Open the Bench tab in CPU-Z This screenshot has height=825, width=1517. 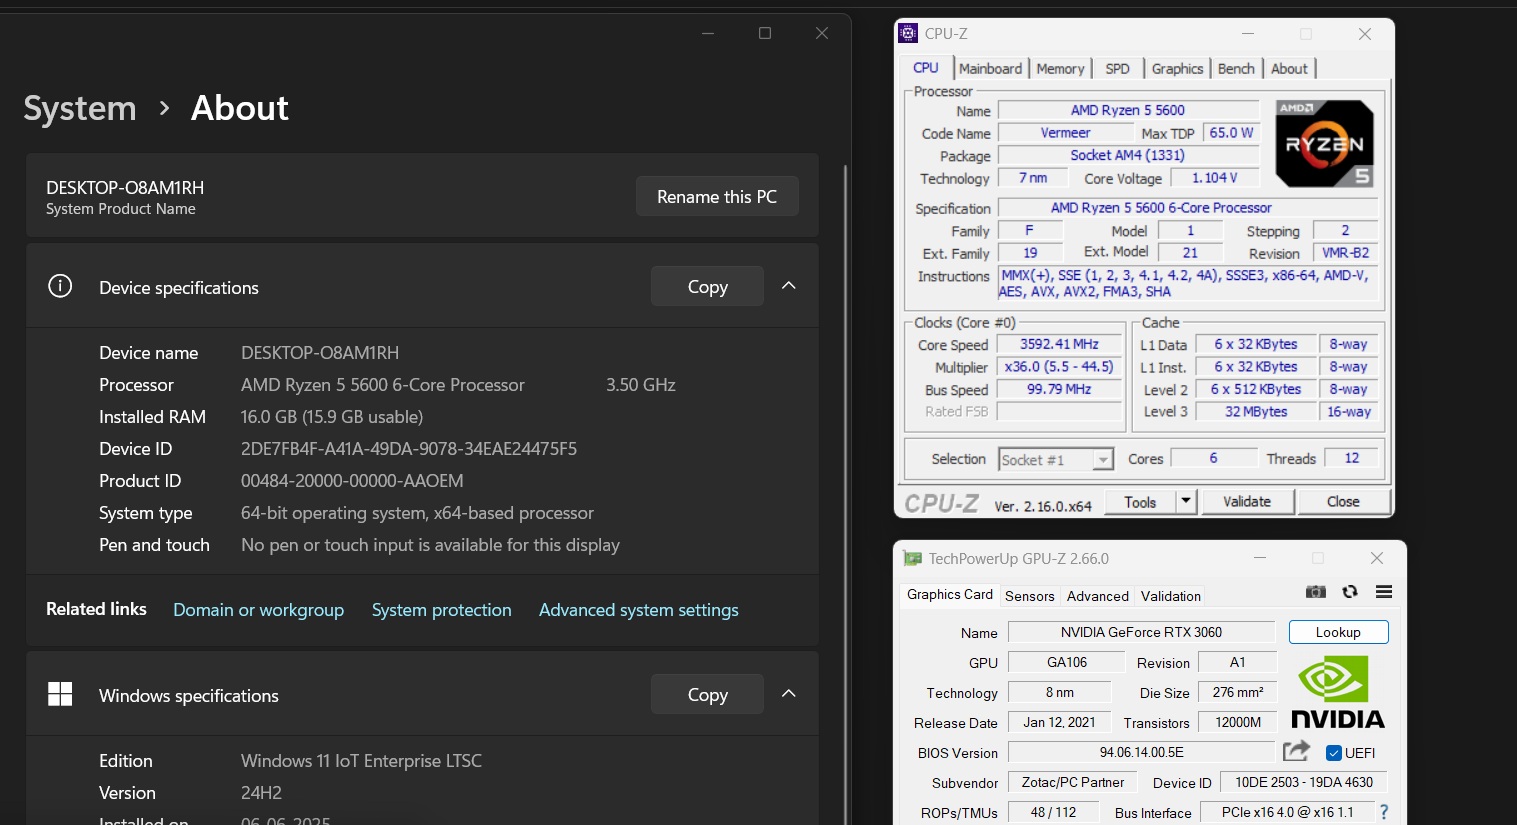tap(1236, 68)
